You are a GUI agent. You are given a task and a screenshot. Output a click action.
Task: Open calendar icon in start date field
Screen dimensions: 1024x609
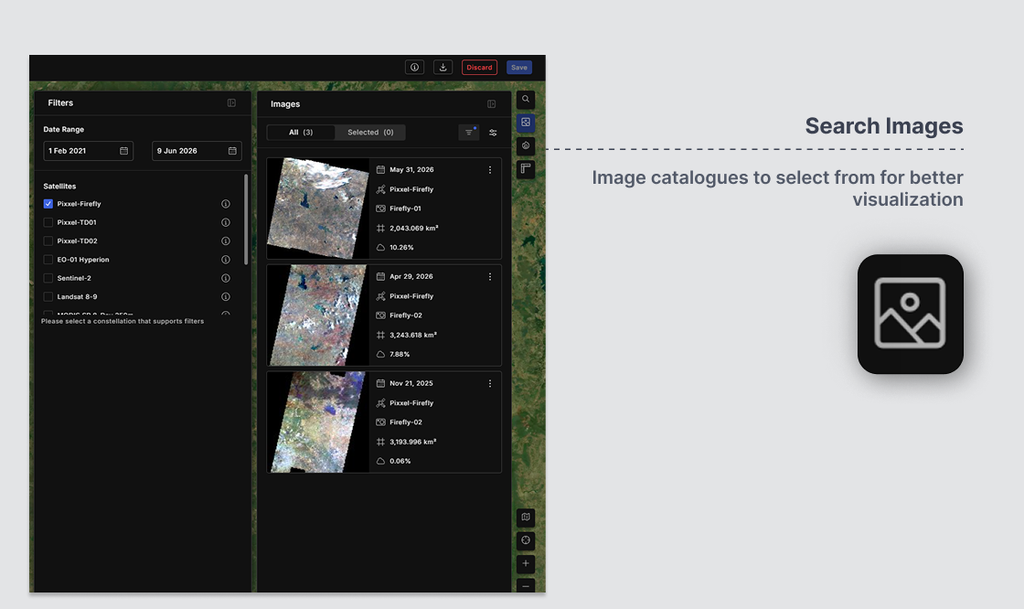tap(124, 151)
